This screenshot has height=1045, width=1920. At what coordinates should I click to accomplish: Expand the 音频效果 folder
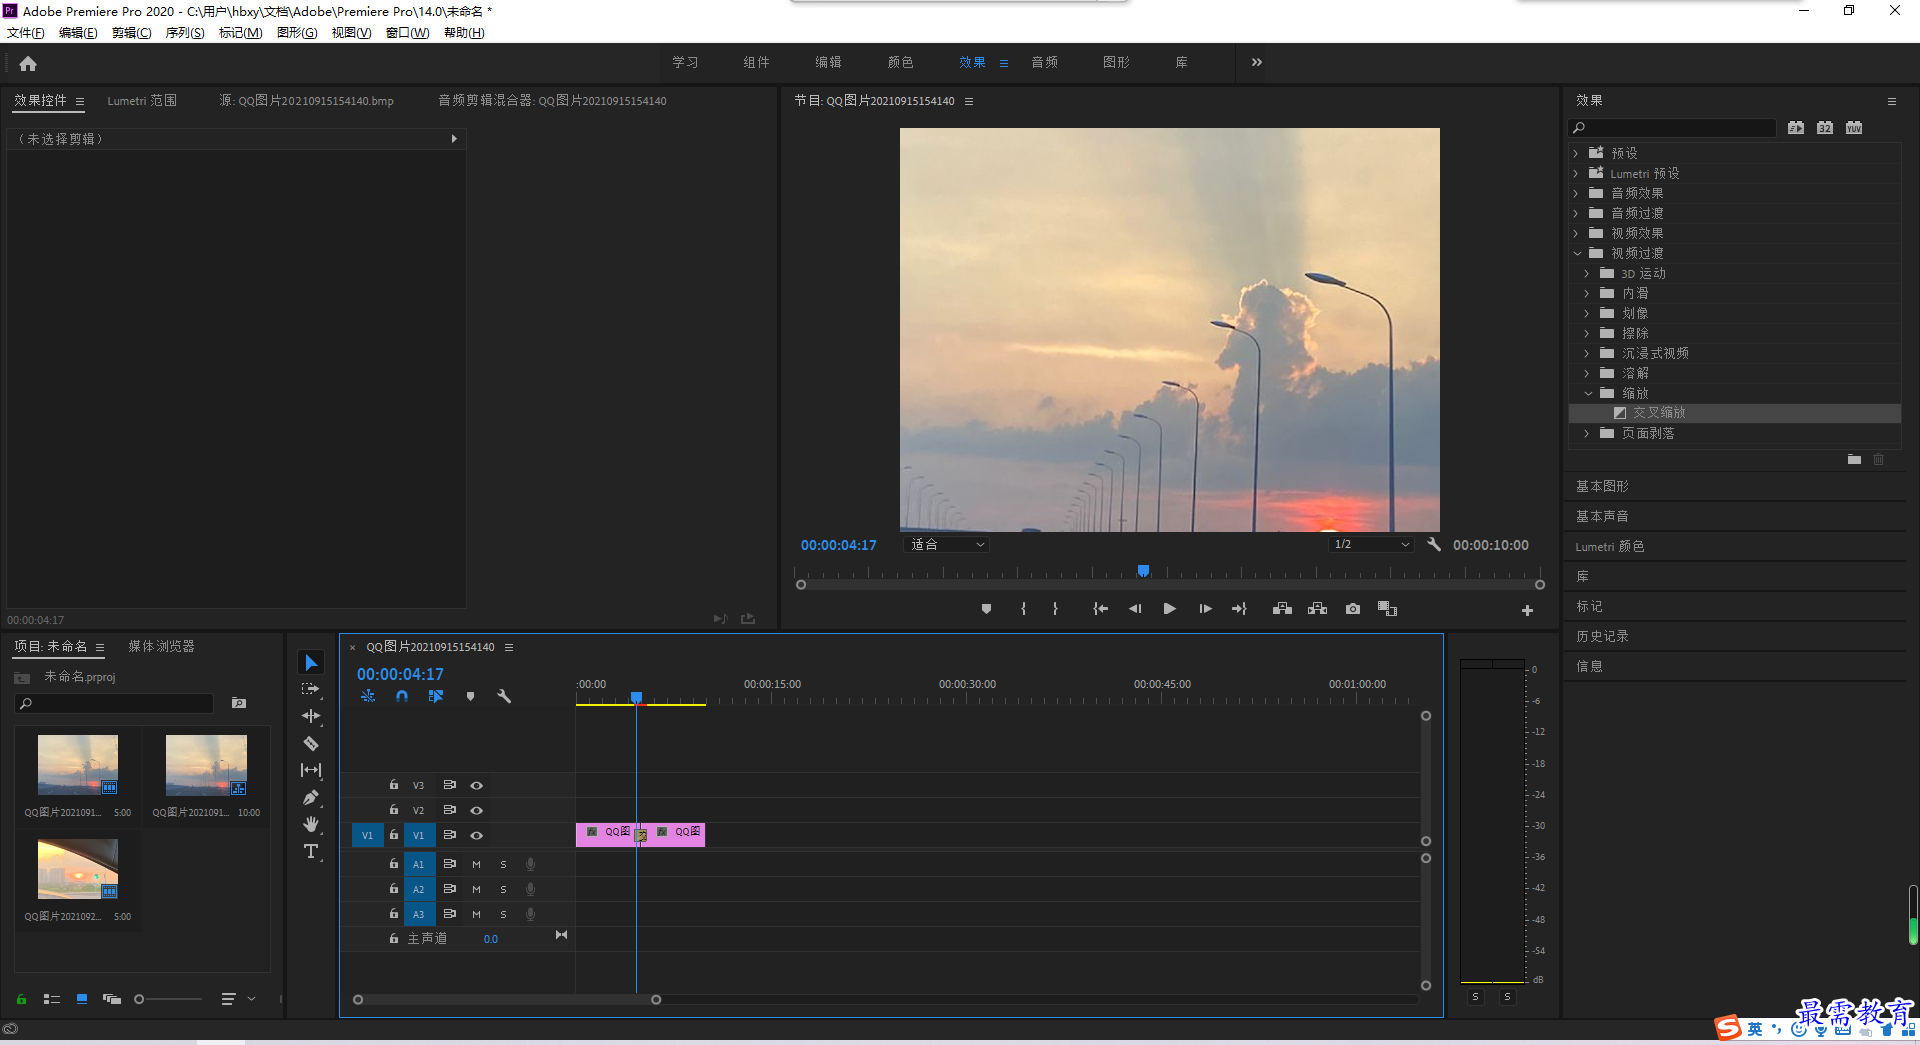point(1576,193)
